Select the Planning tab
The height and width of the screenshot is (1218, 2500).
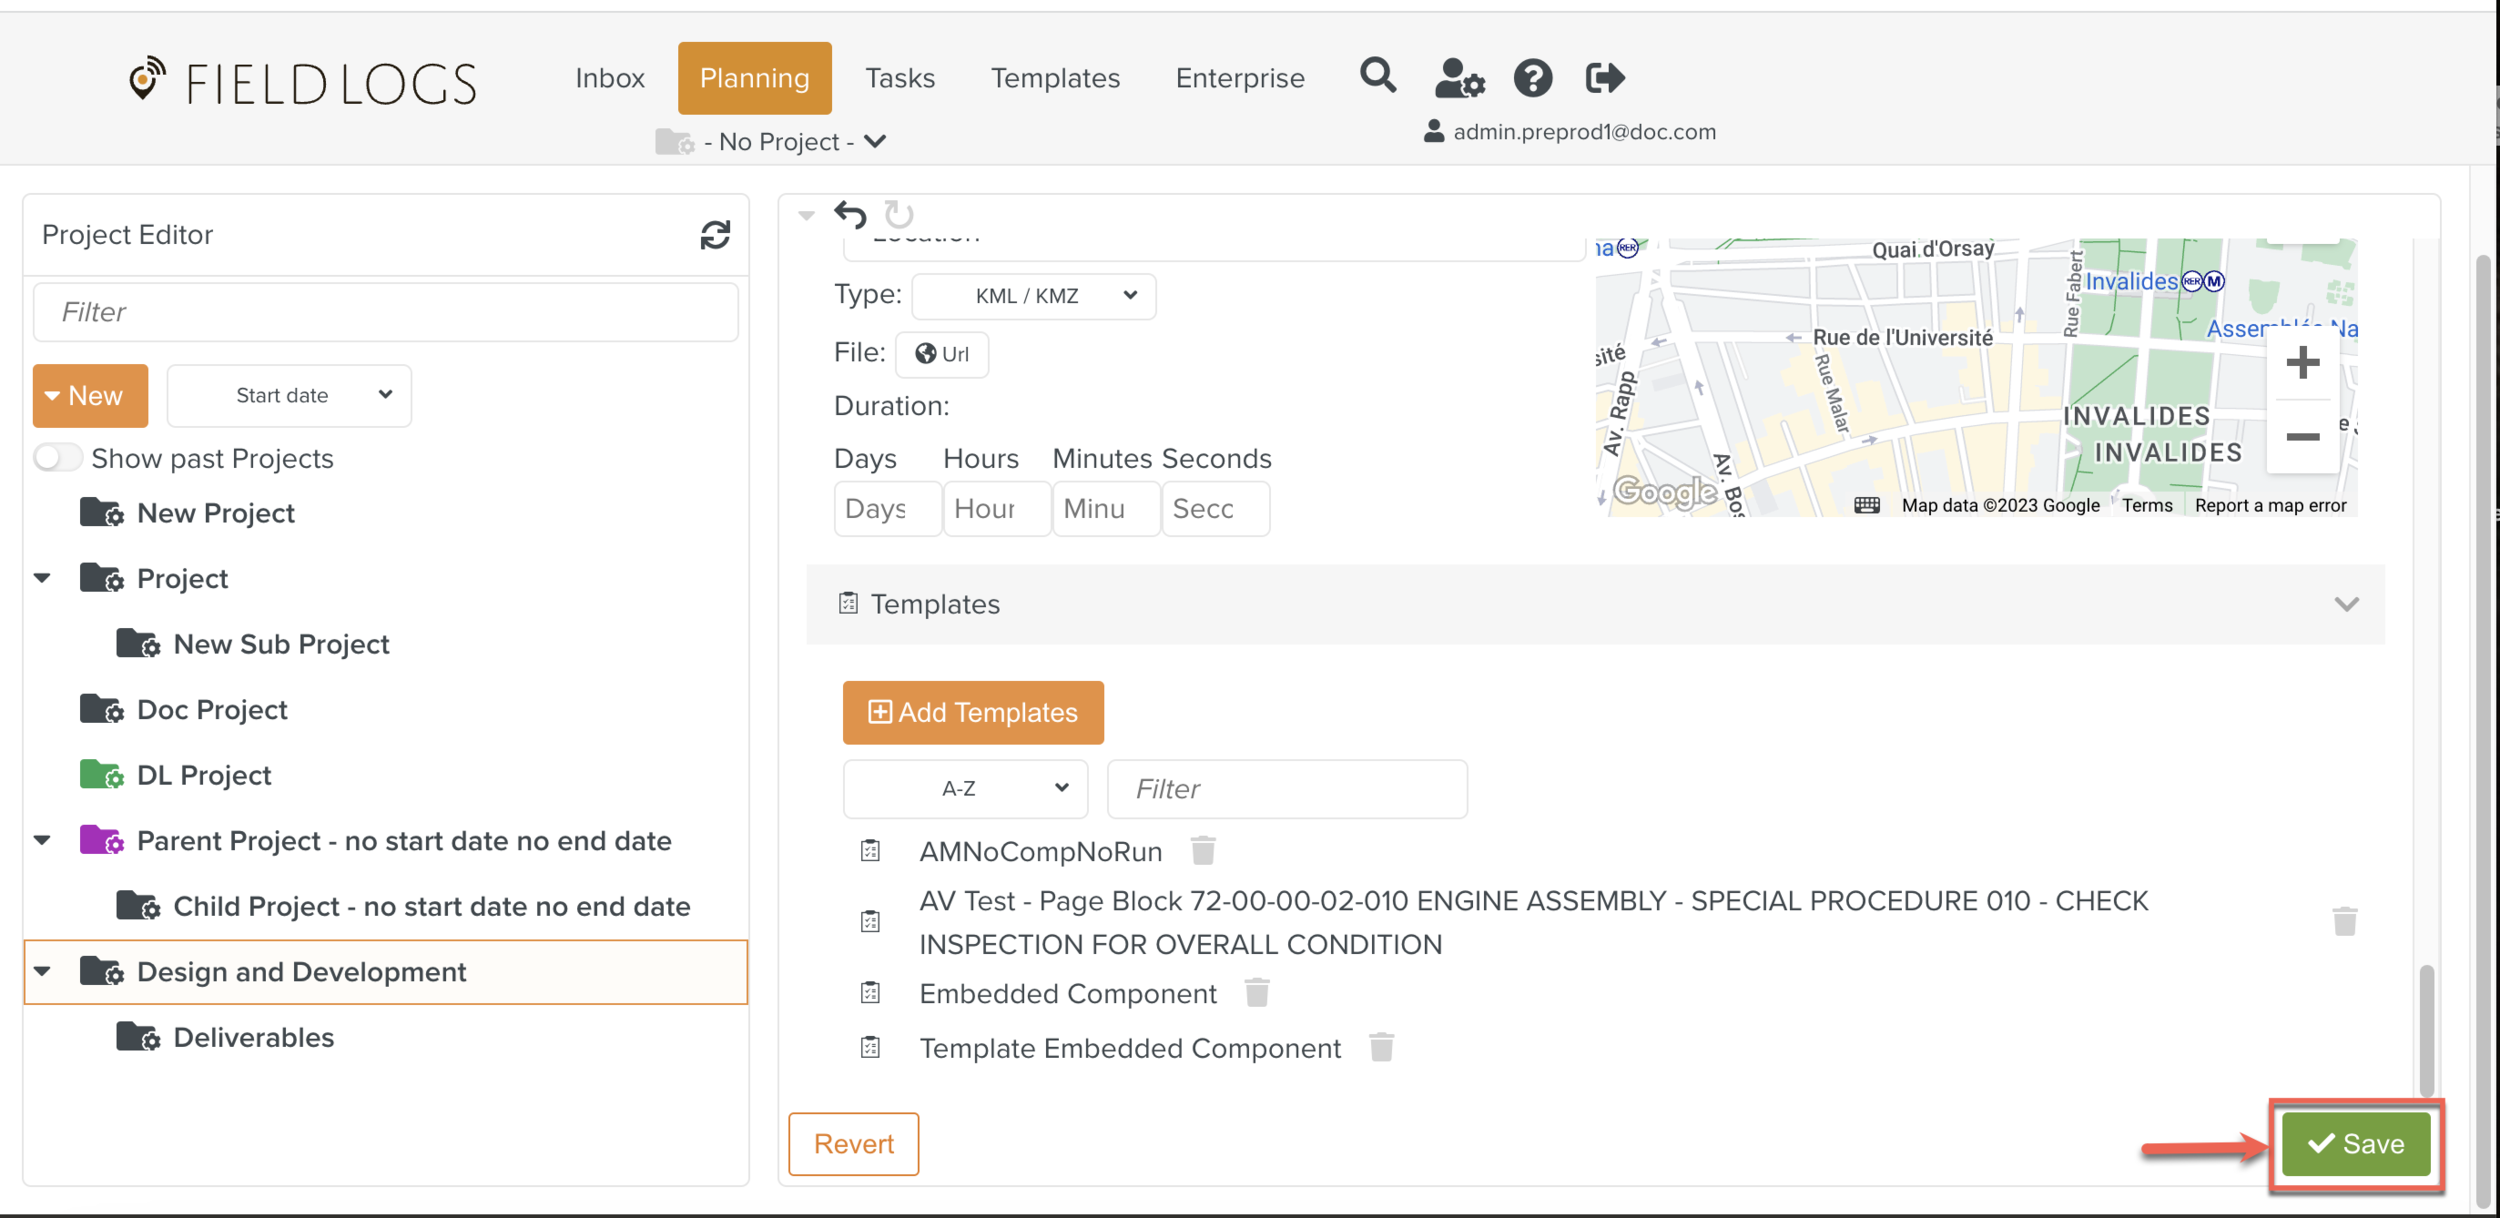coord(755,78)
